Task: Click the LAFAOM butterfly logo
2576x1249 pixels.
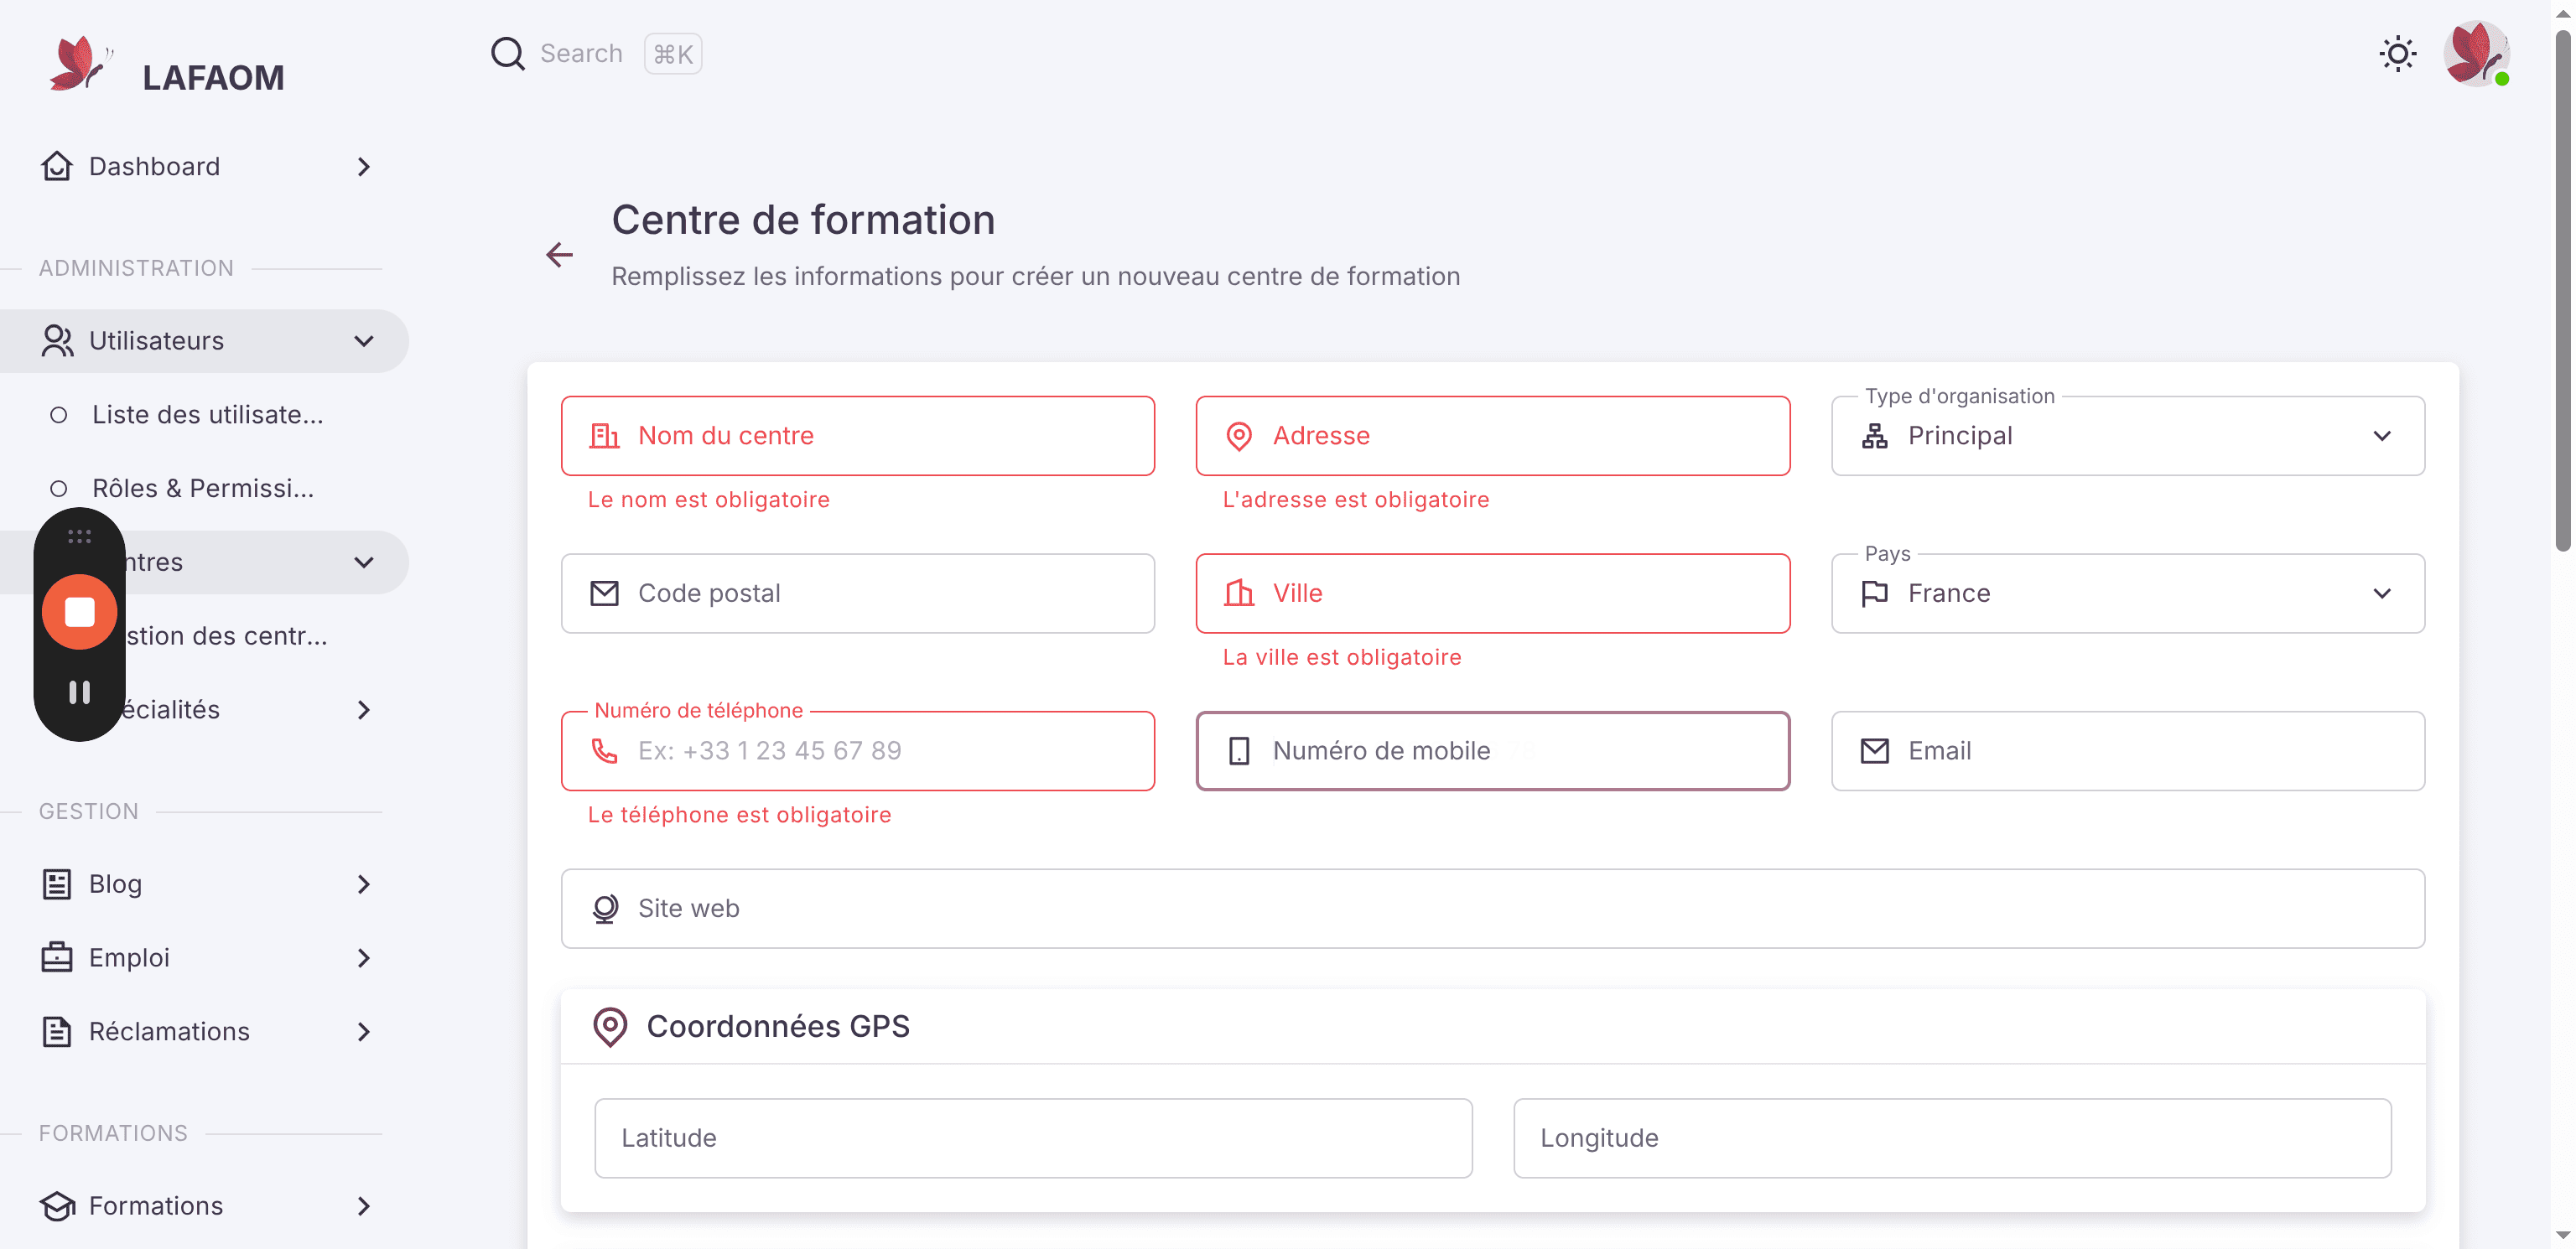Action: pyautogui.click(x=80, y=64)
